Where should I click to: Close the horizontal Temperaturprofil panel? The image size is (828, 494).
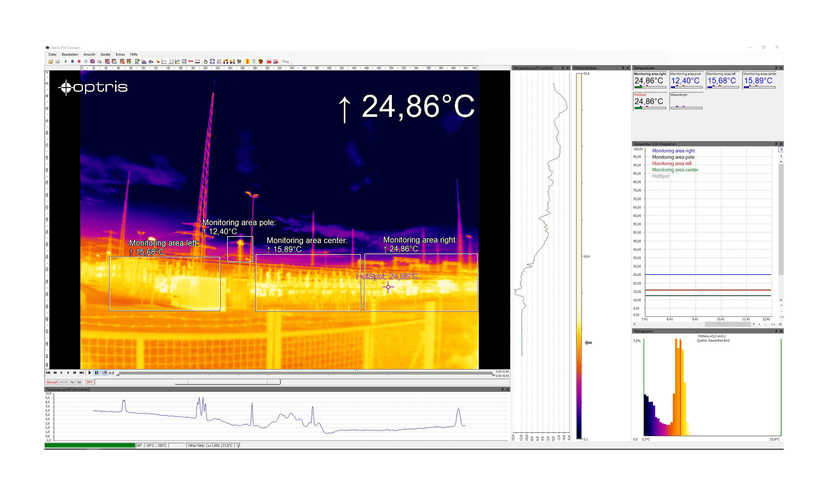tap(507, 390)
